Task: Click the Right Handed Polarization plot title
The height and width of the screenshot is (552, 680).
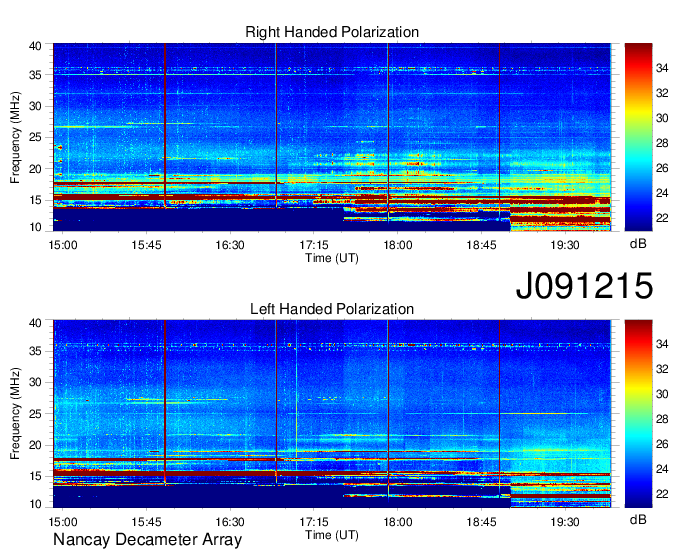Action: [x=332, y=32]
